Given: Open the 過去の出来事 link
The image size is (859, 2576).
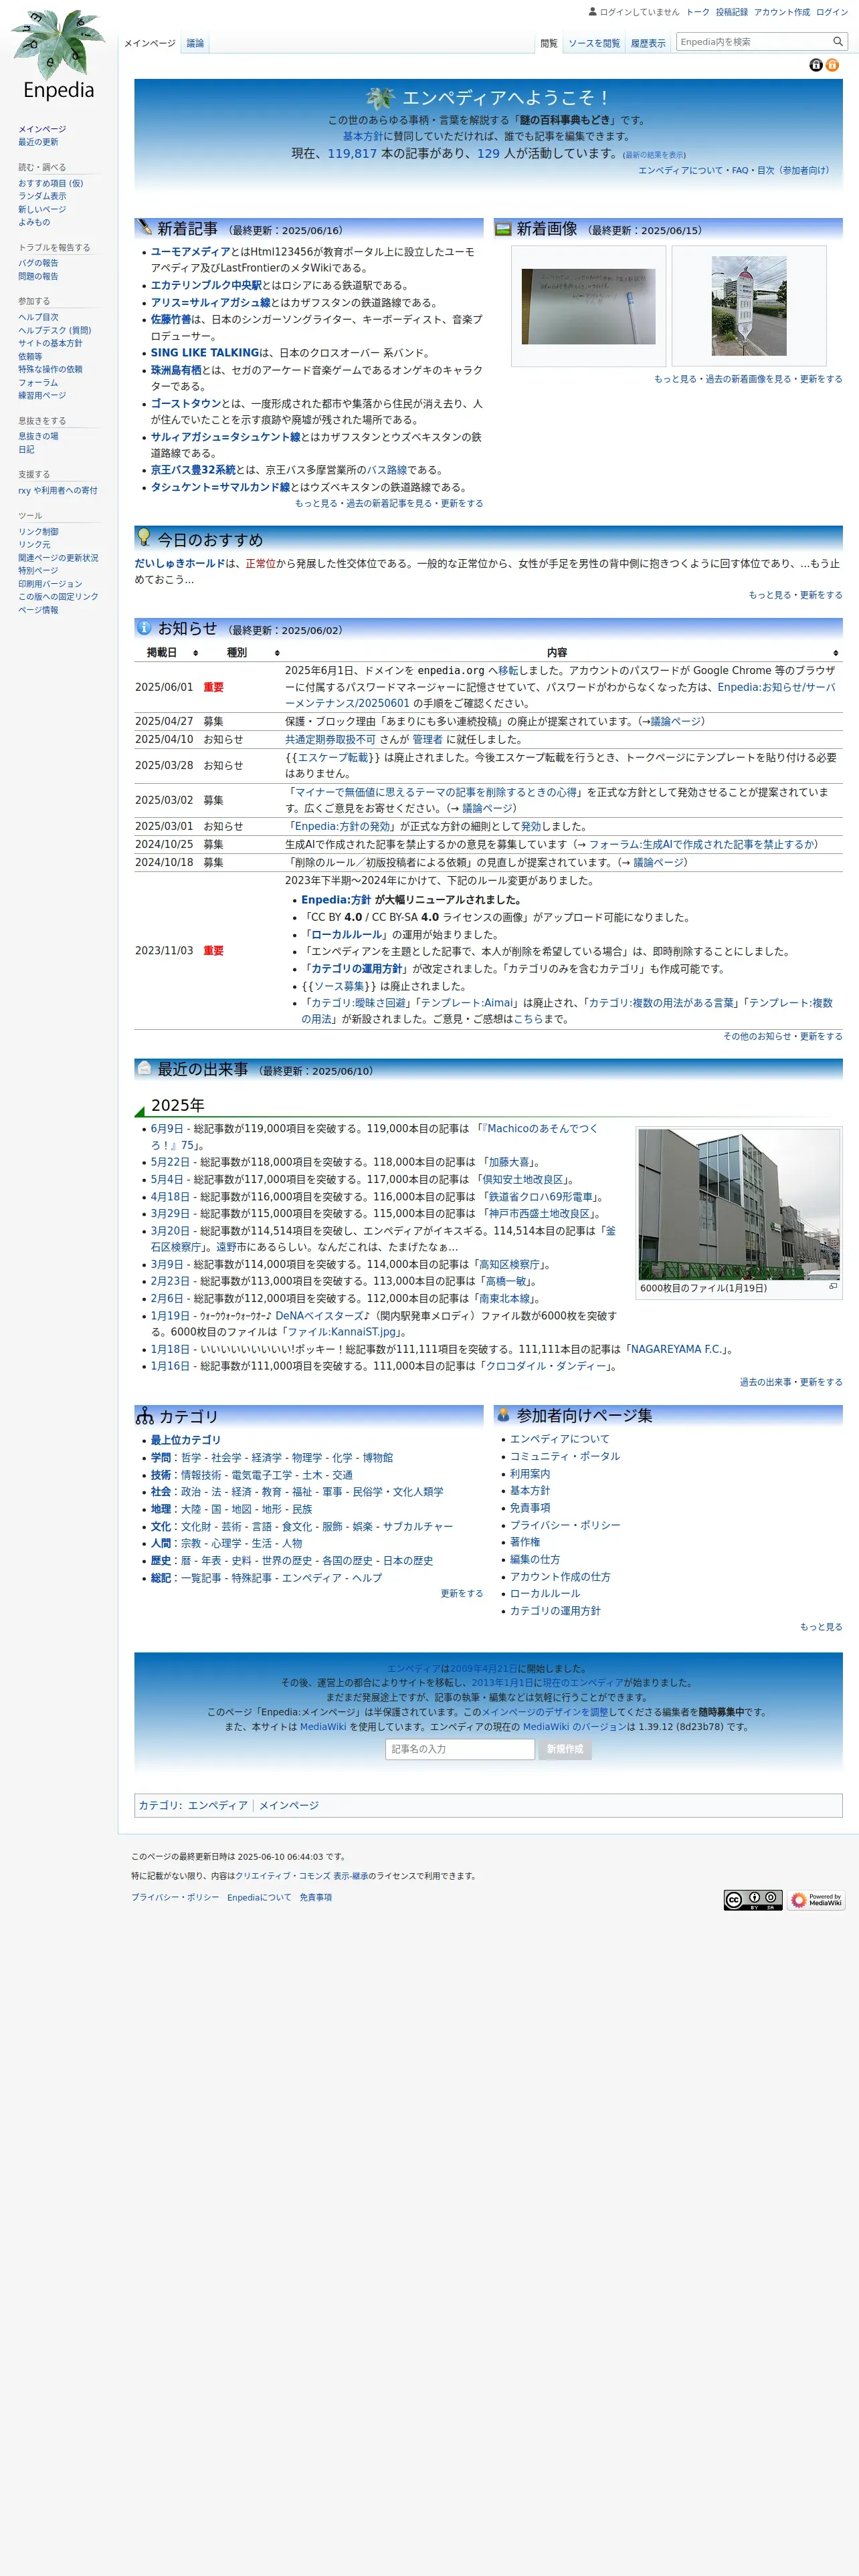Looking at the screenshot, I should point(765,1382).
